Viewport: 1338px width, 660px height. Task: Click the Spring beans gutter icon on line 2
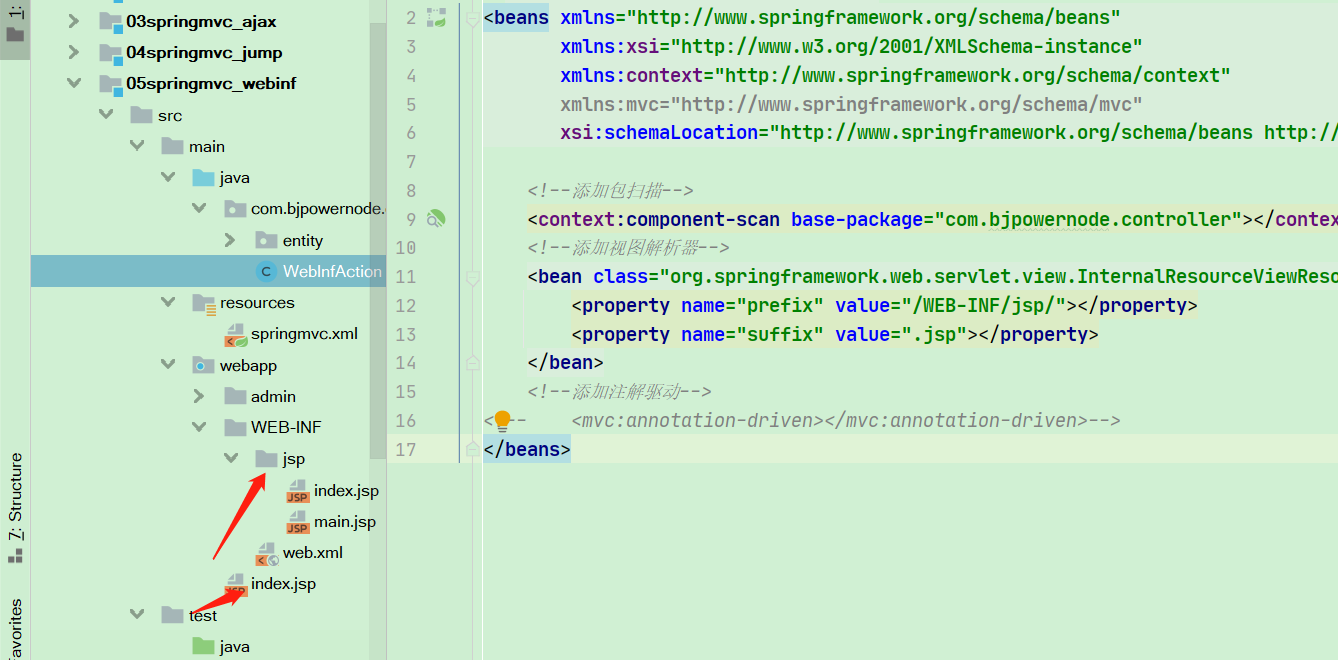click(436, 17)
